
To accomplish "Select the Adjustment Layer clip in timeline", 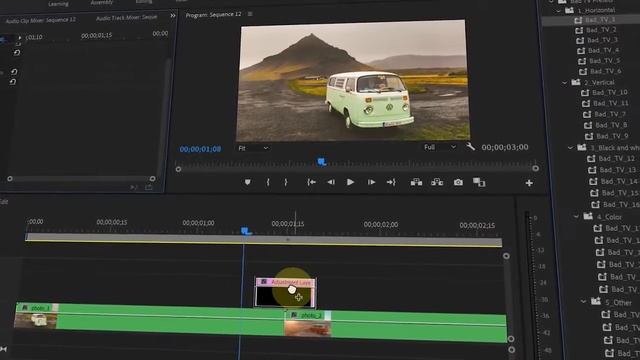I will click(x=285, y=292).
